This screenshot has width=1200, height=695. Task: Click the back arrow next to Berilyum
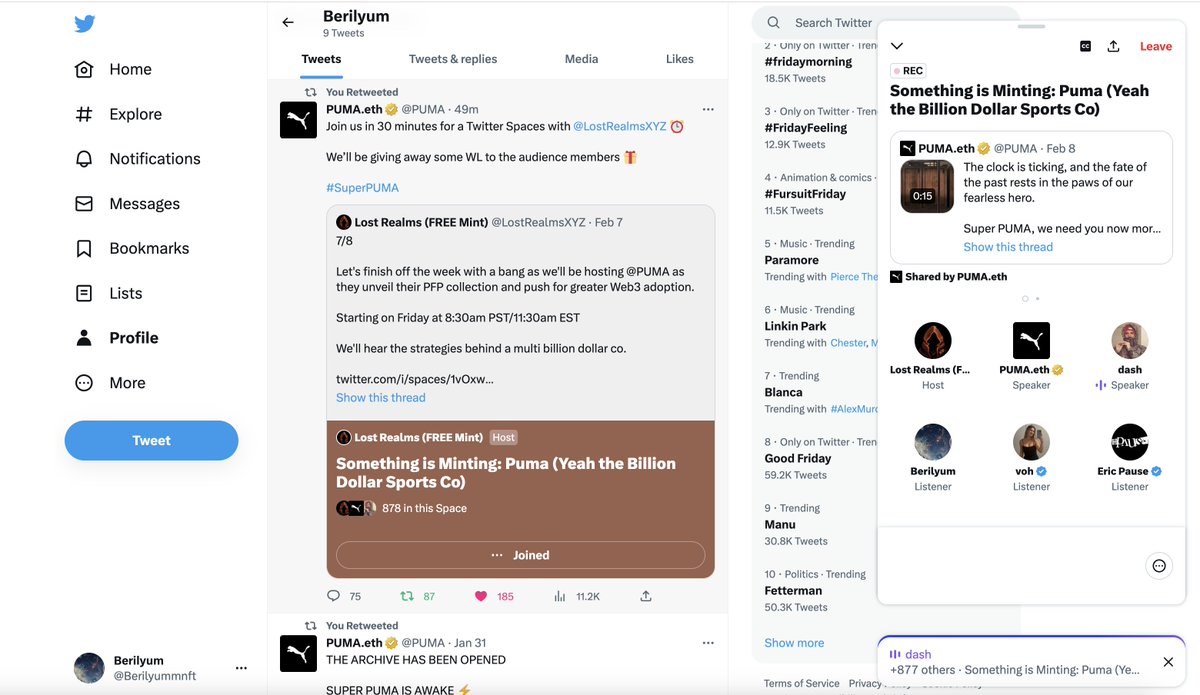pyautogui.click(x=288, y=22)
